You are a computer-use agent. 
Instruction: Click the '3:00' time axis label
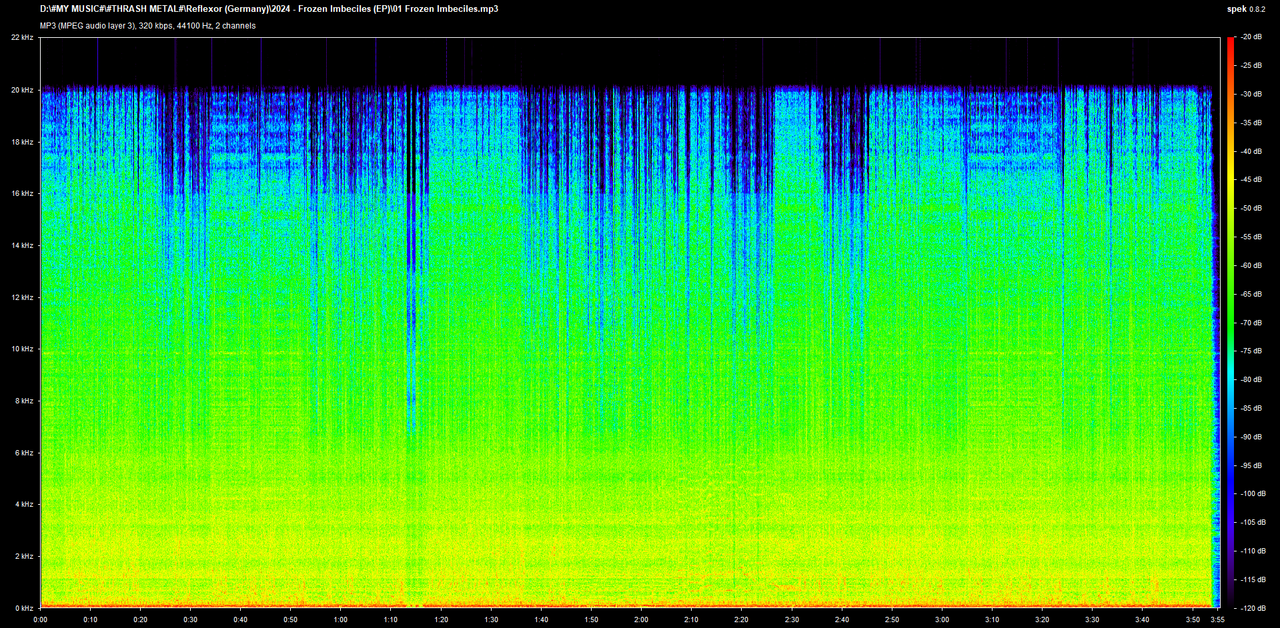(941, 619)
